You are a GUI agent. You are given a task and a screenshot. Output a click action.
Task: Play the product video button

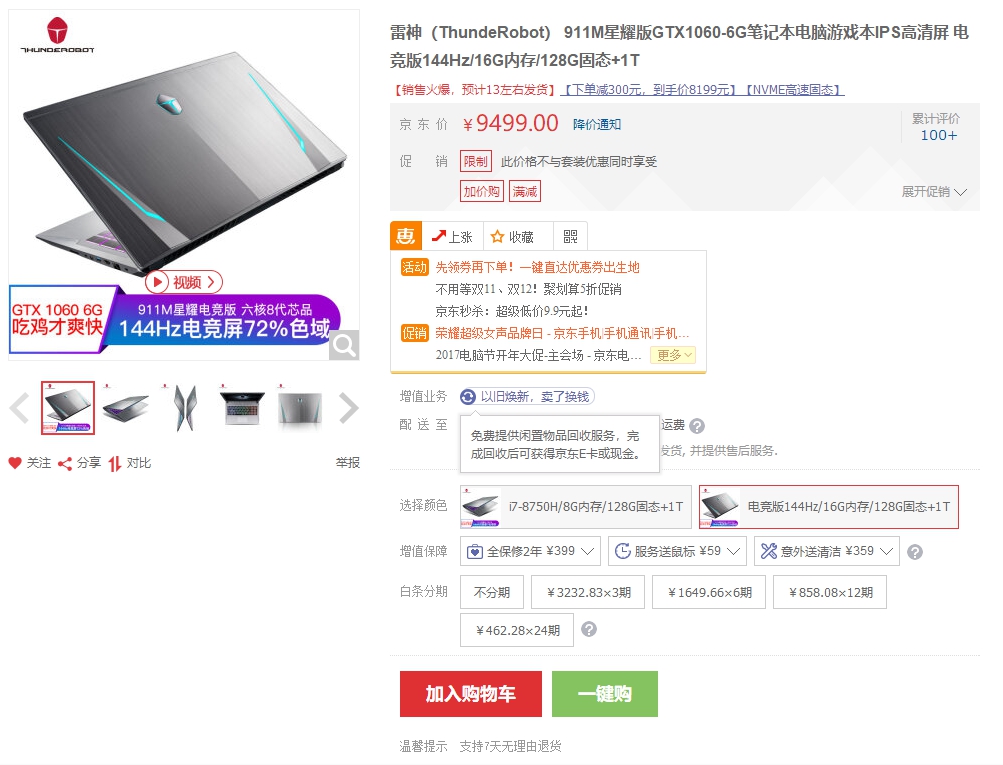pyautogui.click(x=184, y=282)
